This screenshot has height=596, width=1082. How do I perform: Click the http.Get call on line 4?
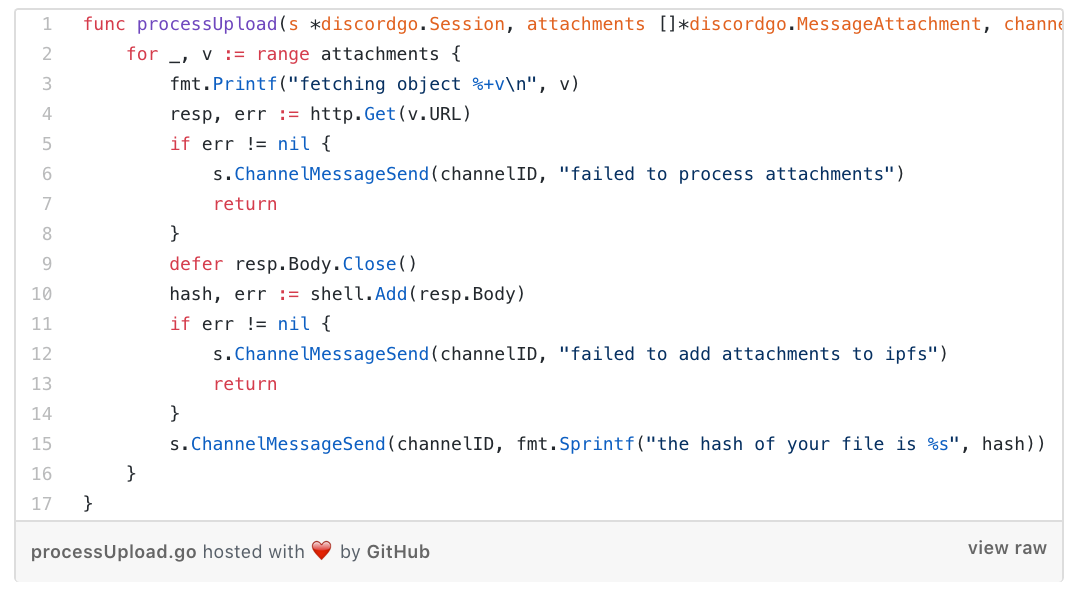(353, 114)
